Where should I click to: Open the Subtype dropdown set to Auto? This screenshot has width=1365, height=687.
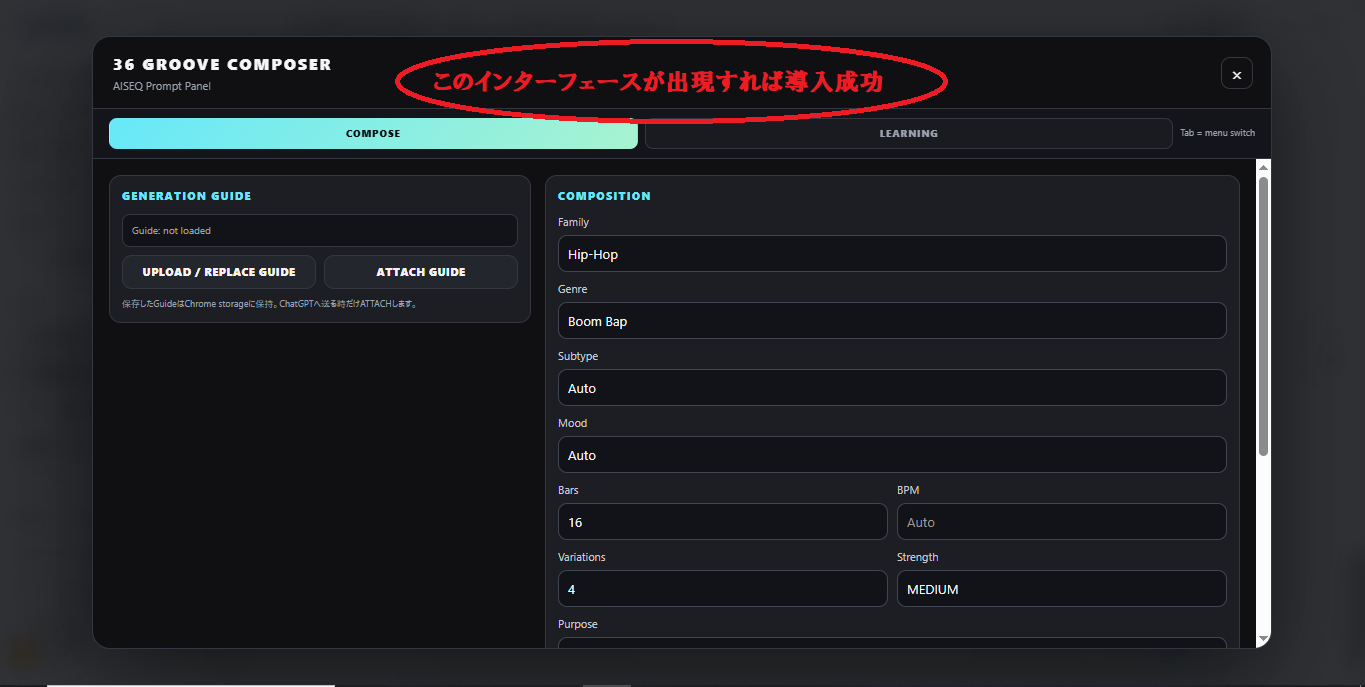892,388
